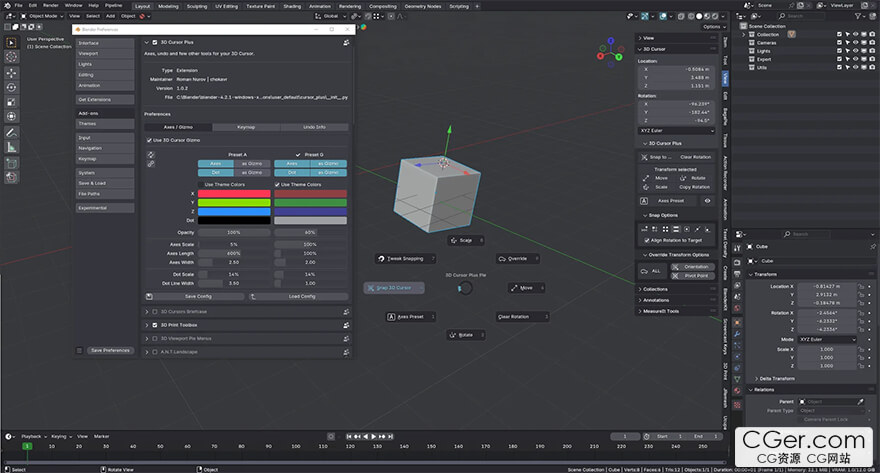Expand the Collection tree item
The image size is (880, 473).
(744, 35)
